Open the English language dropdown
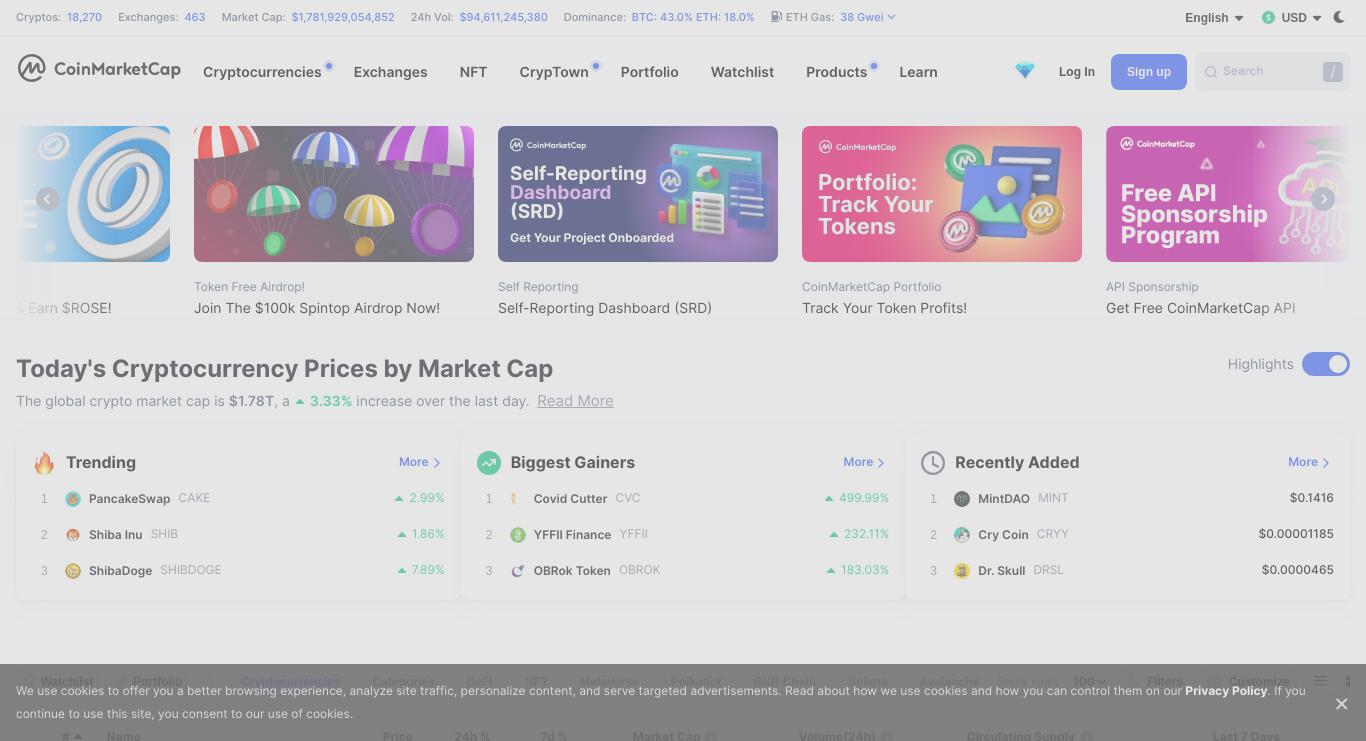The width and height of the screenshot is (1366, 741). [1214, 17]
